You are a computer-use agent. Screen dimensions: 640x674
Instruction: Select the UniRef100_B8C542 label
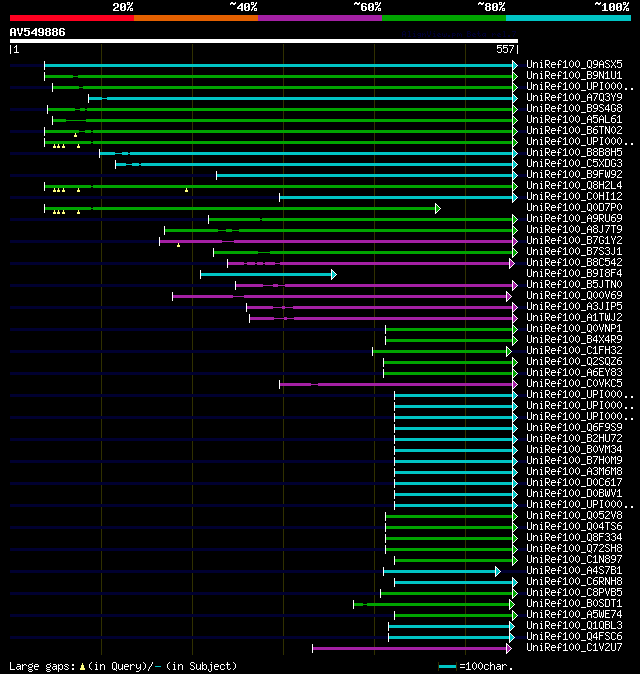point(574,263)
